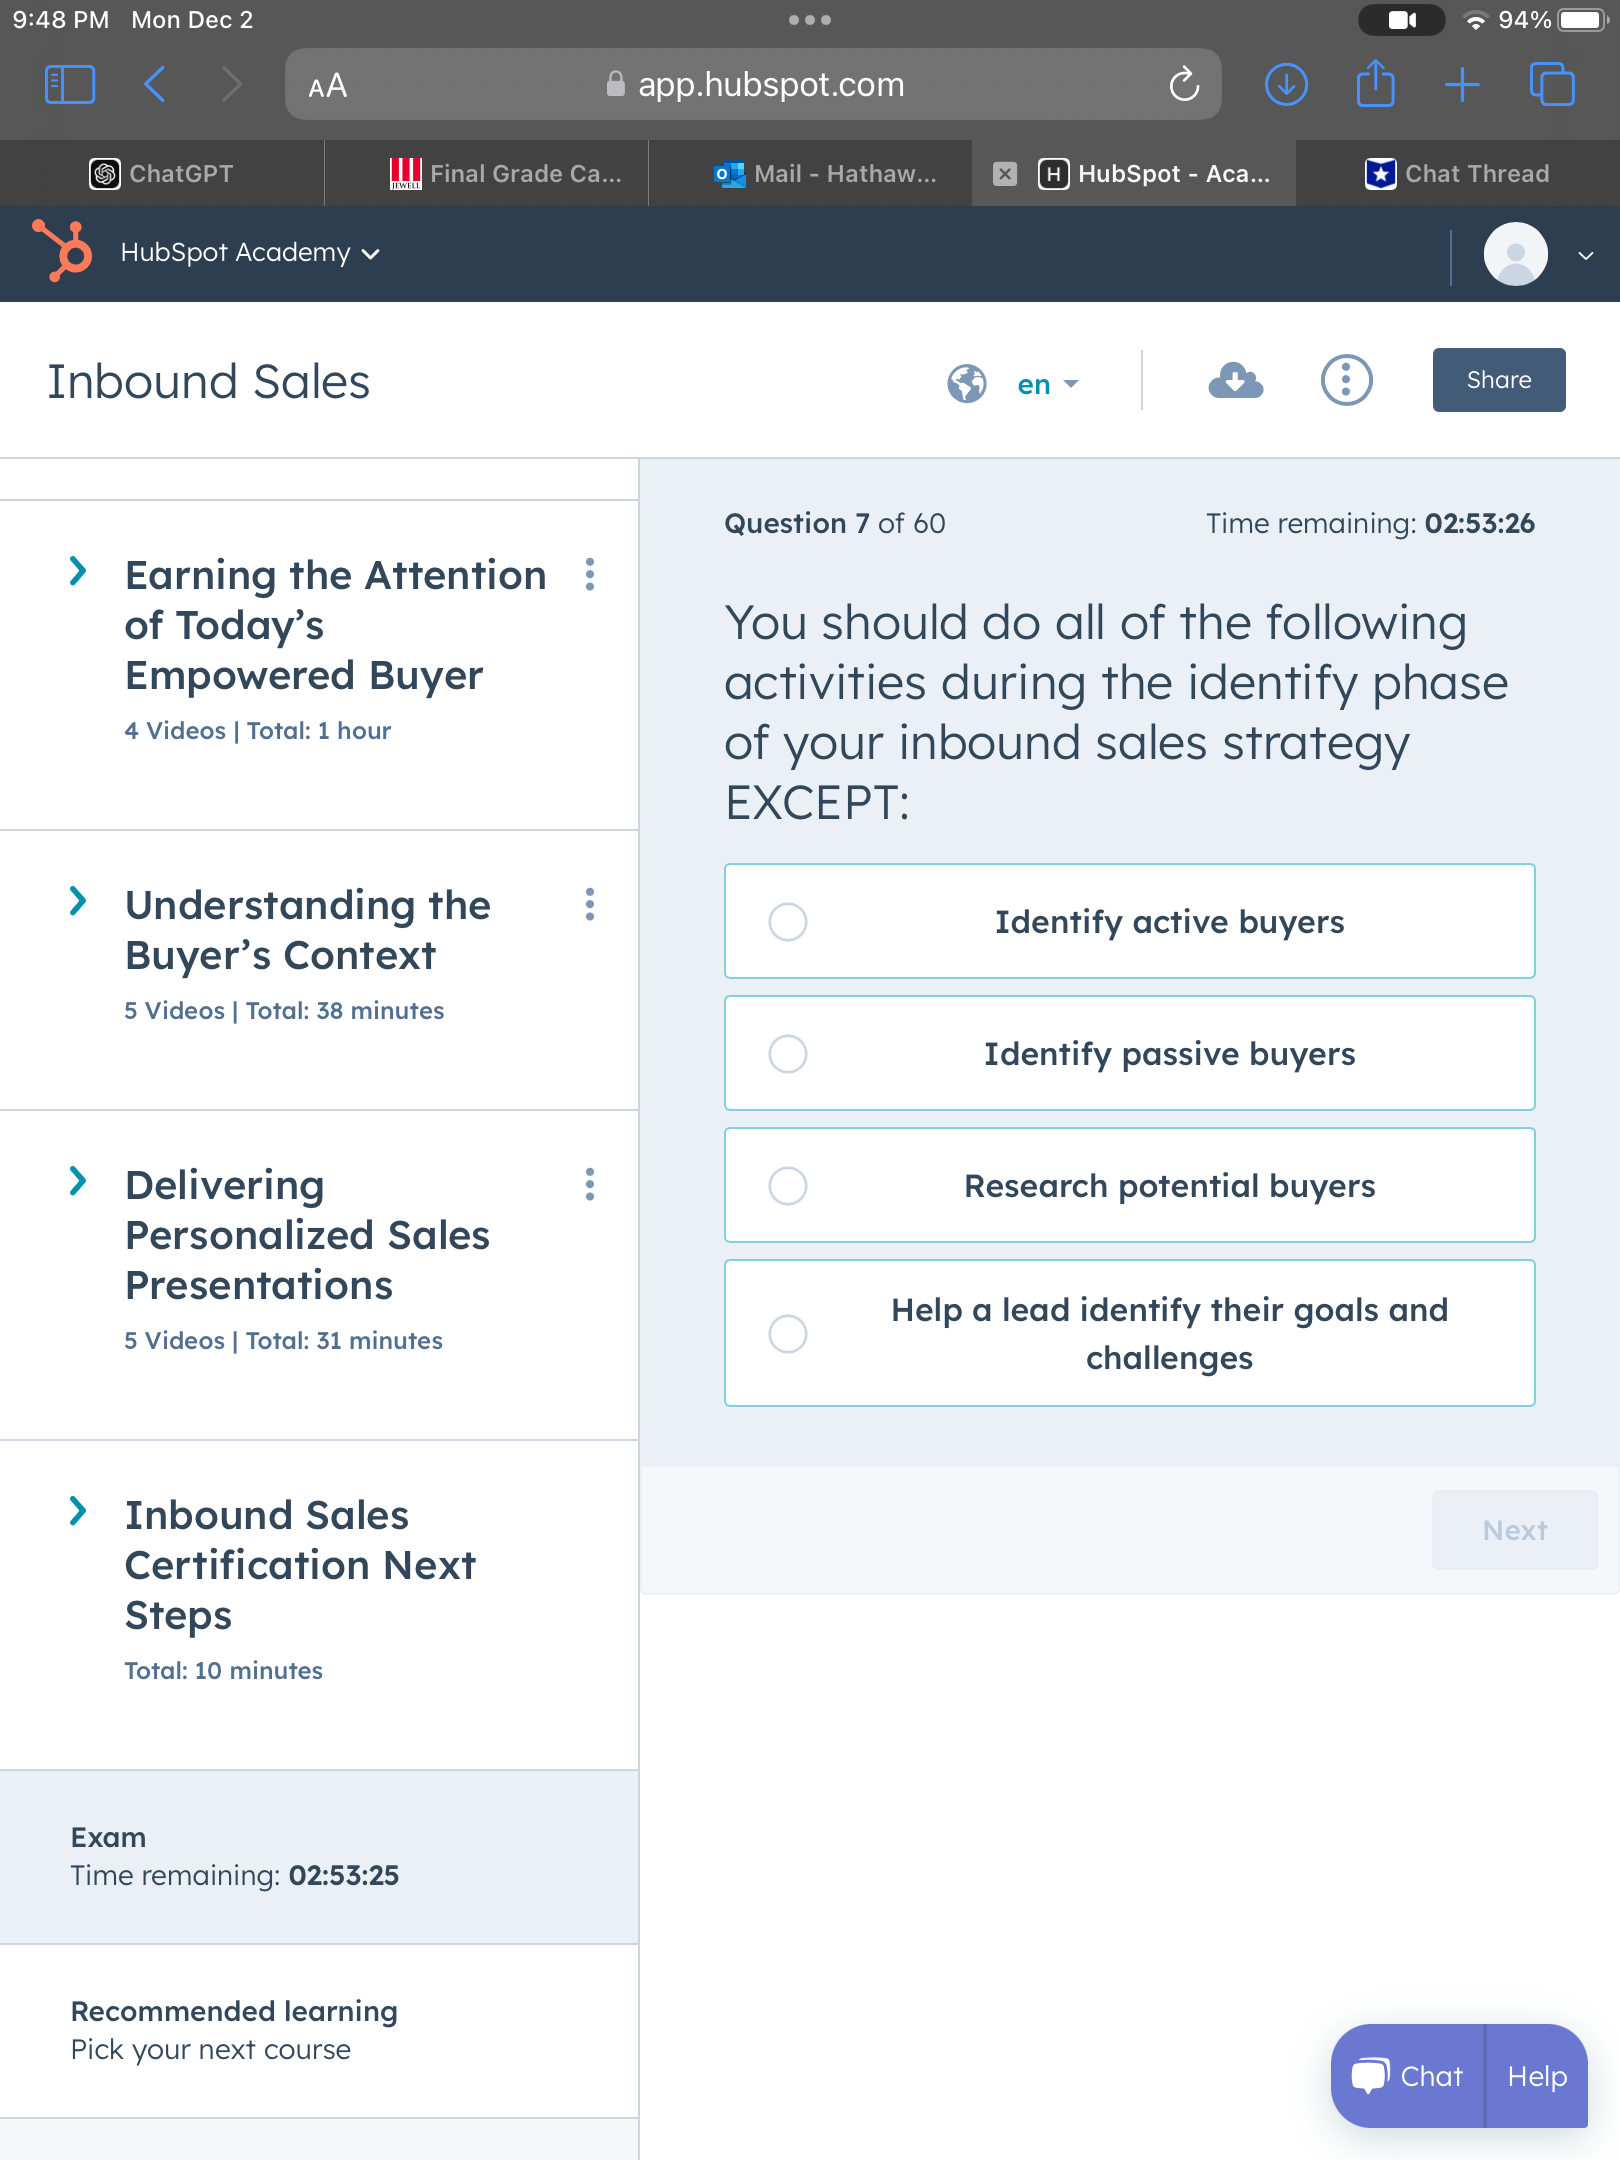This screenshot has width=1620, height=2160.
Task: Choose "Help a lead identify their goals" option
Action: 1130,1333
